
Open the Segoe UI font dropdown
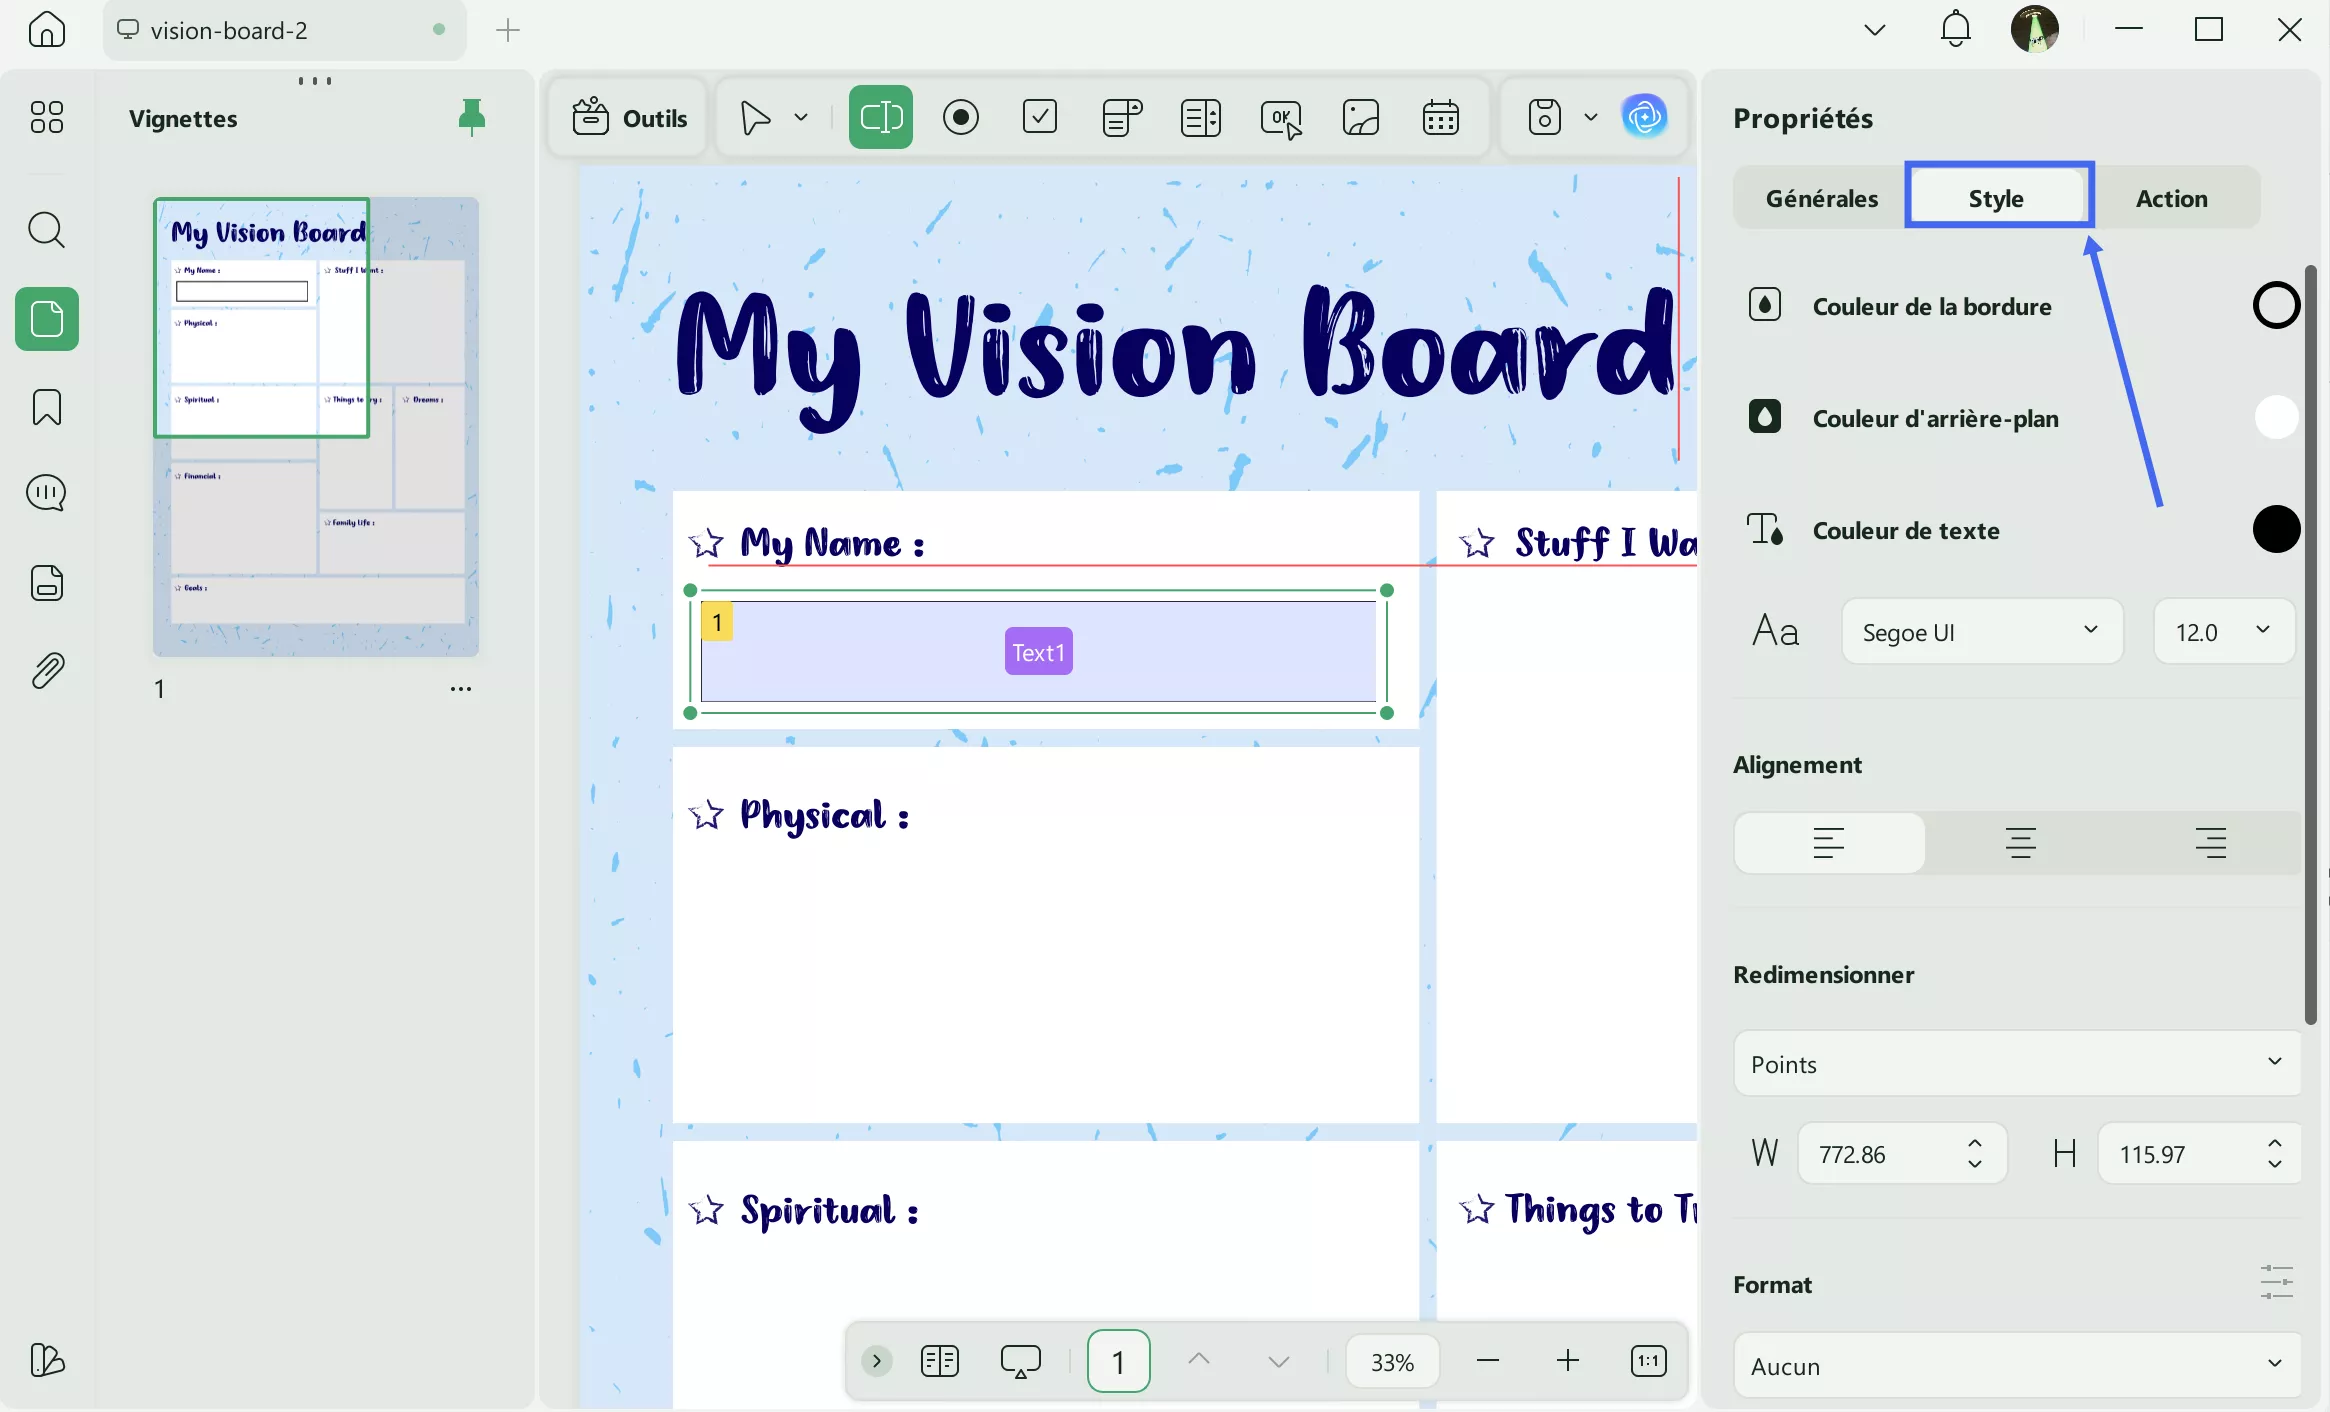[1981, 631]
